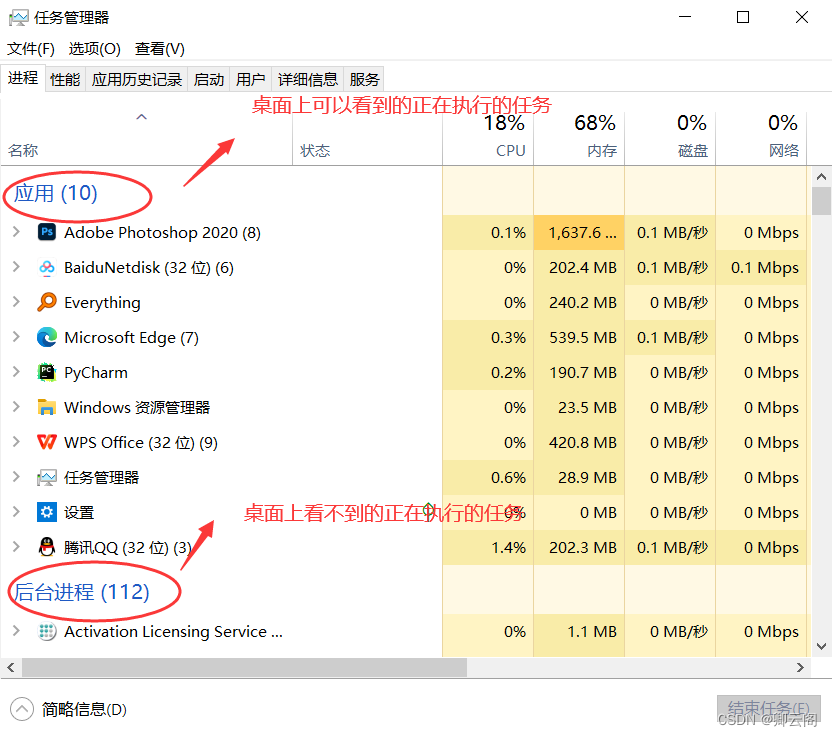Click the PyCharm icon
The width and height of the screenshot is (832, 736).
tap(47, 373)
